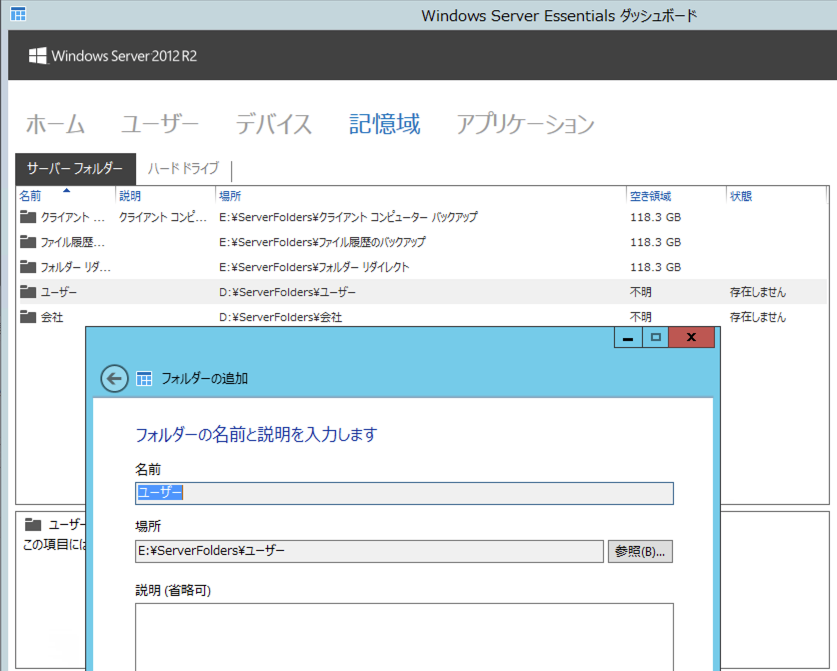
Task: Click dialog icon beside フォルダーの追加 title
Action: point(144,378)
